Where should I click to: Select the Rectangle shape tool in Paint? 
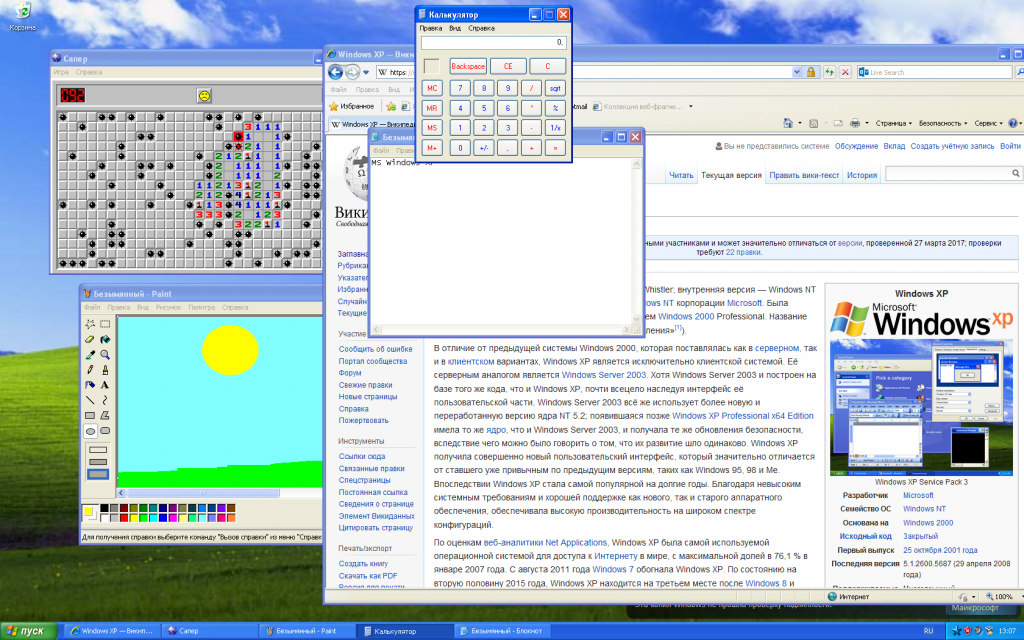[90, 415]
